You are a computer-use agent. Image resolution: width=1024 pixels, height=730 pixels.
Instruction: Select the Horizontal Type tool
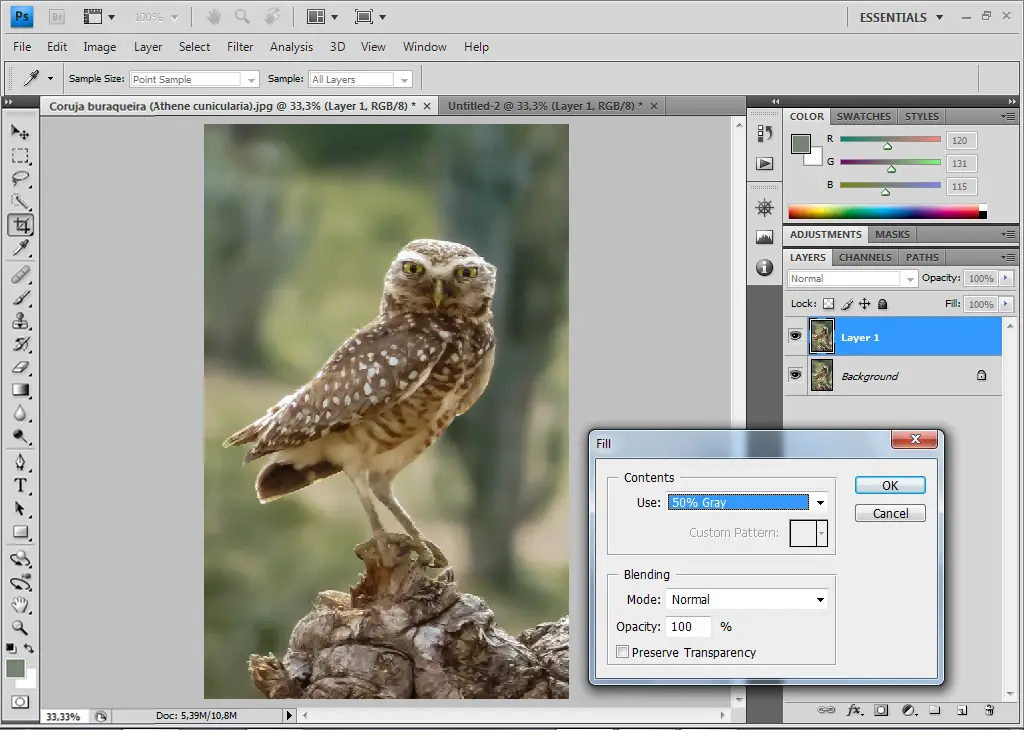(x=20, y=486)
